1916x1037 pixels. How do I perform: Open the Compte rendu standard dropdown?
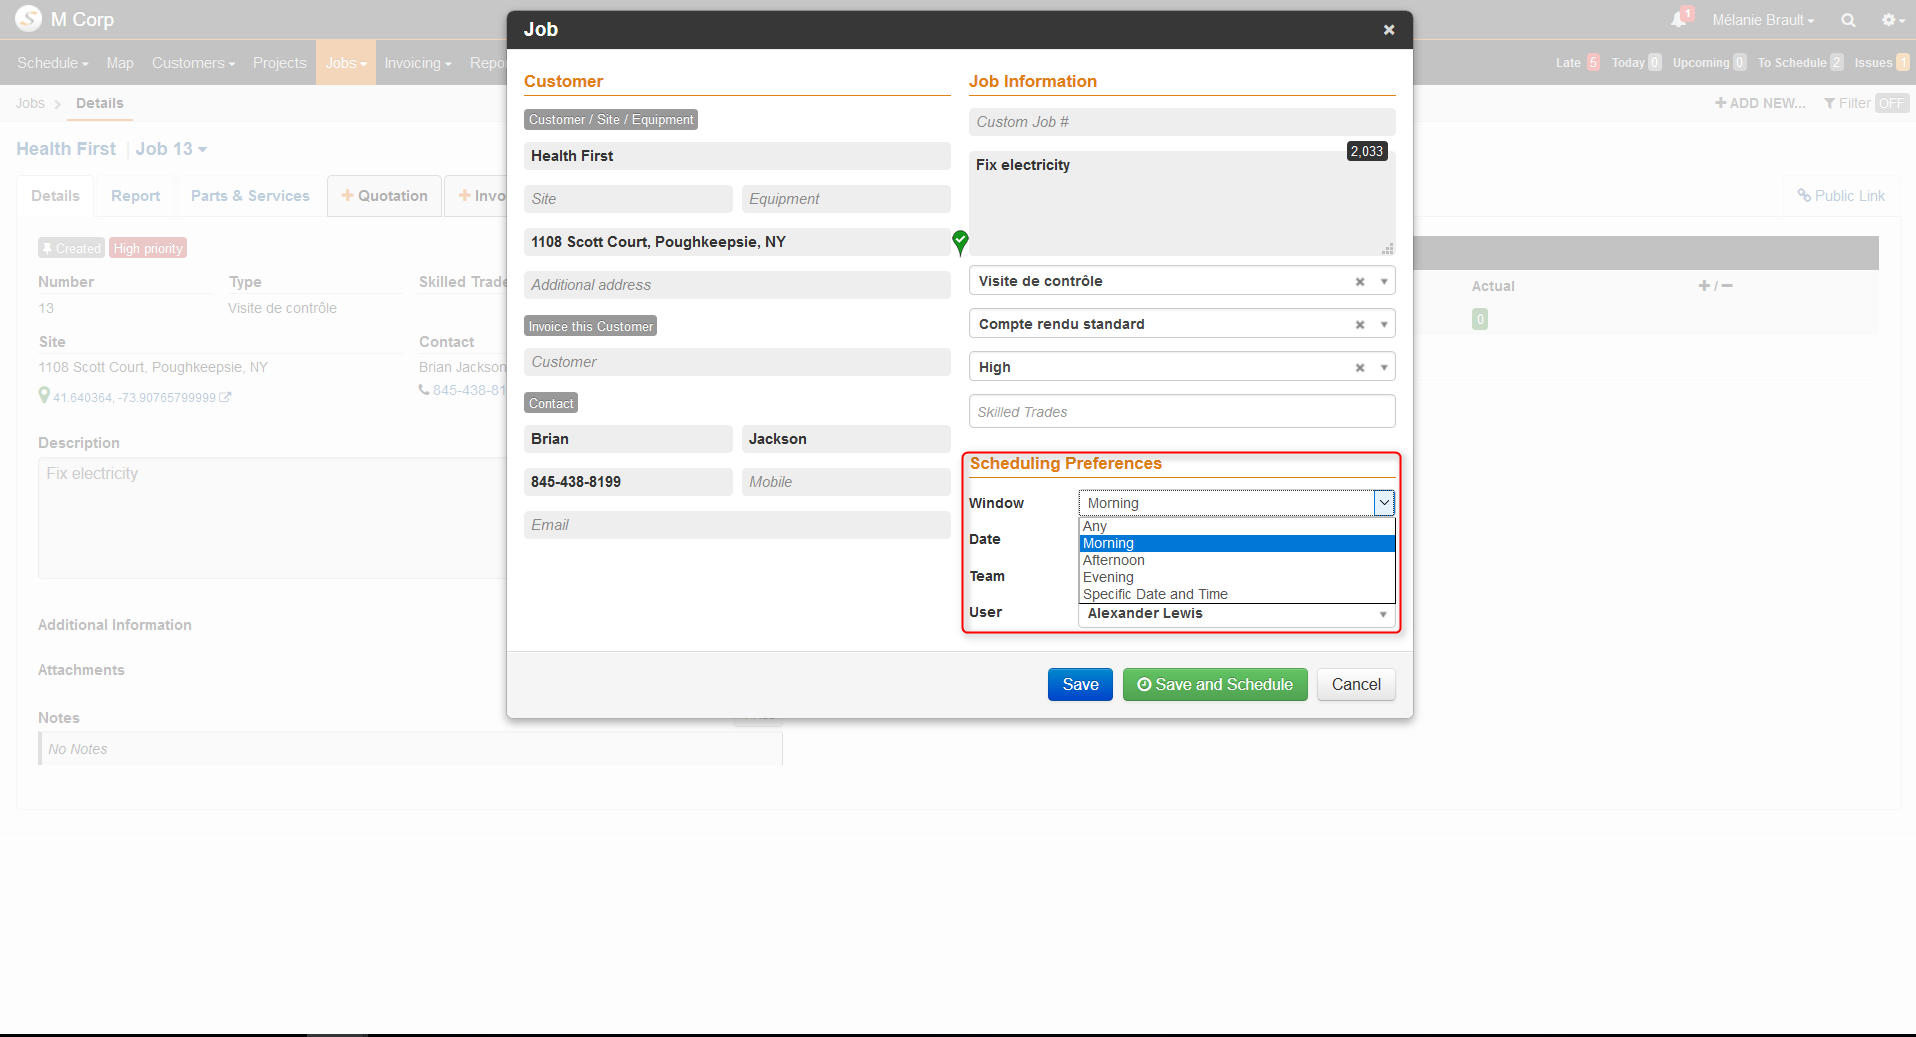point(1182,324)
